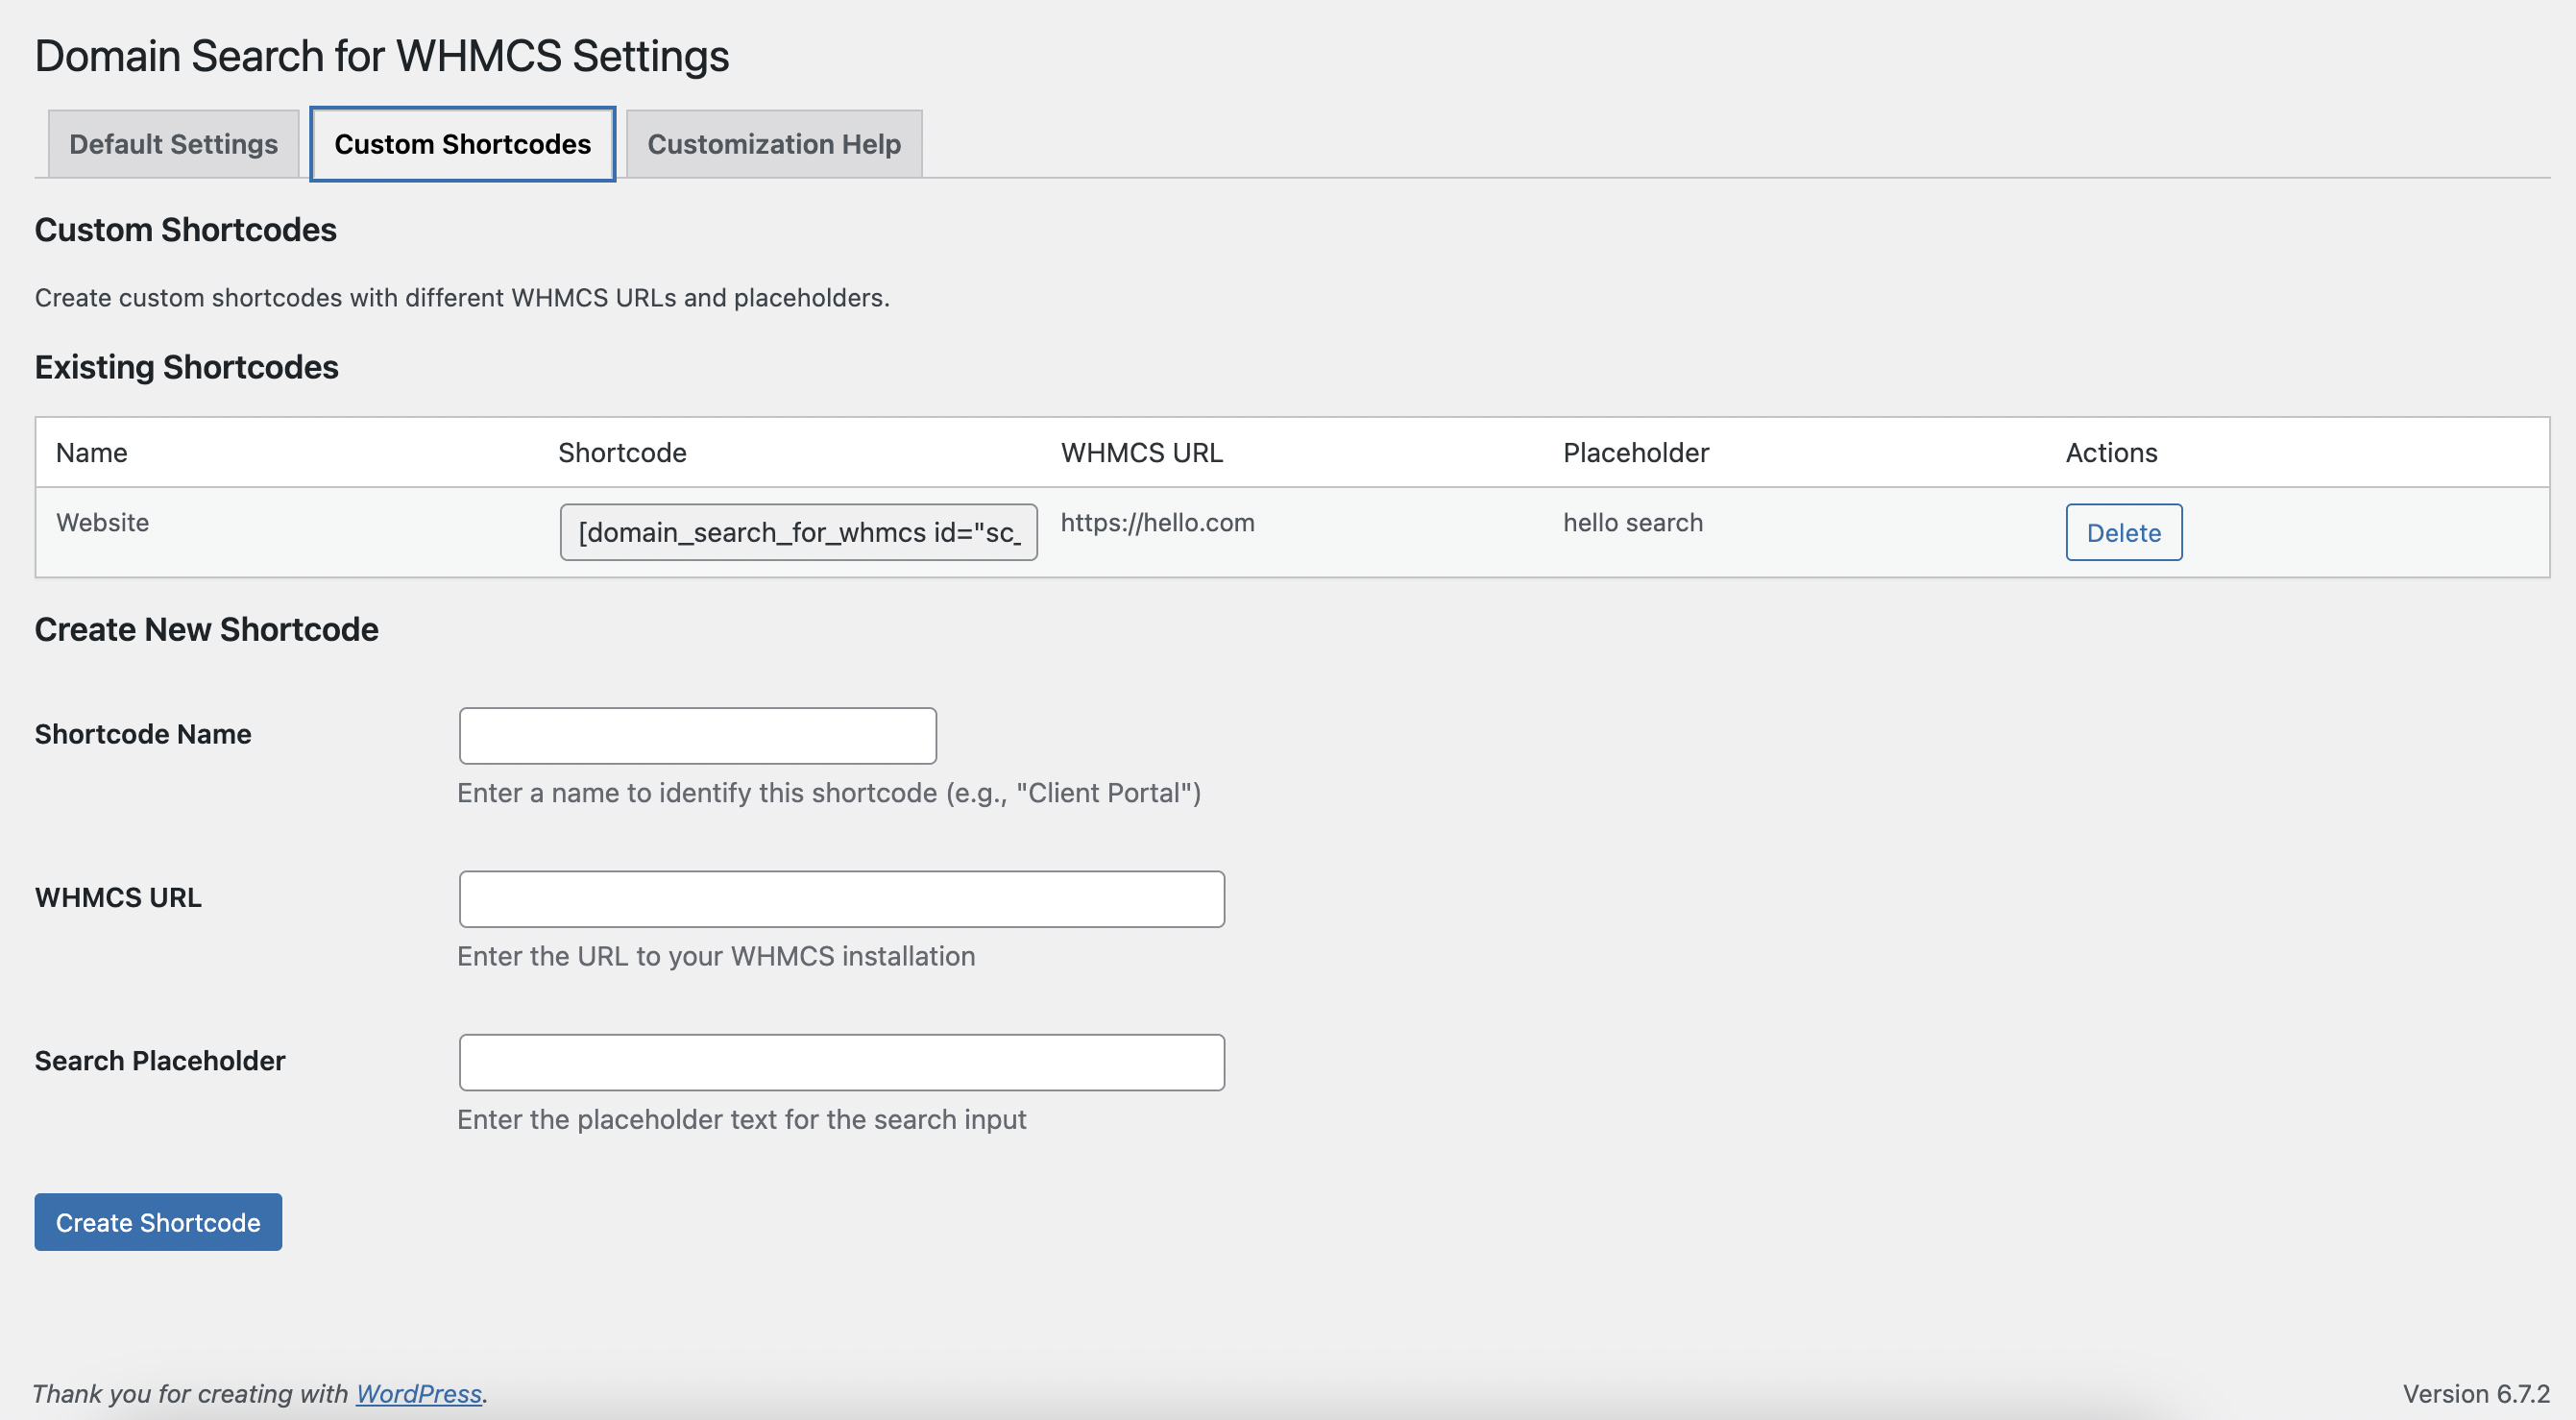Click the Client Portal example hint text

(829, 792)
